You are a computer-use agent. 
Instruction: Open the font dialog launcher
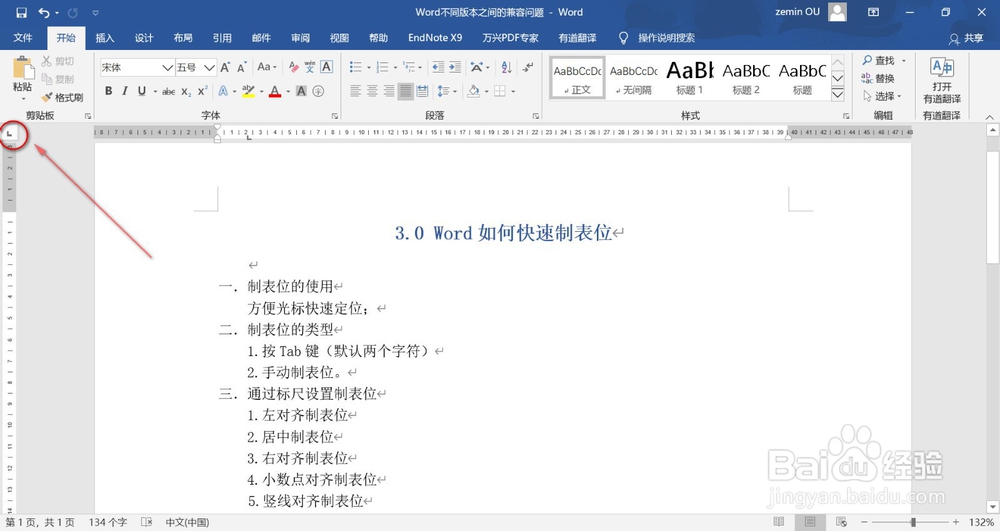click(335, 116)
